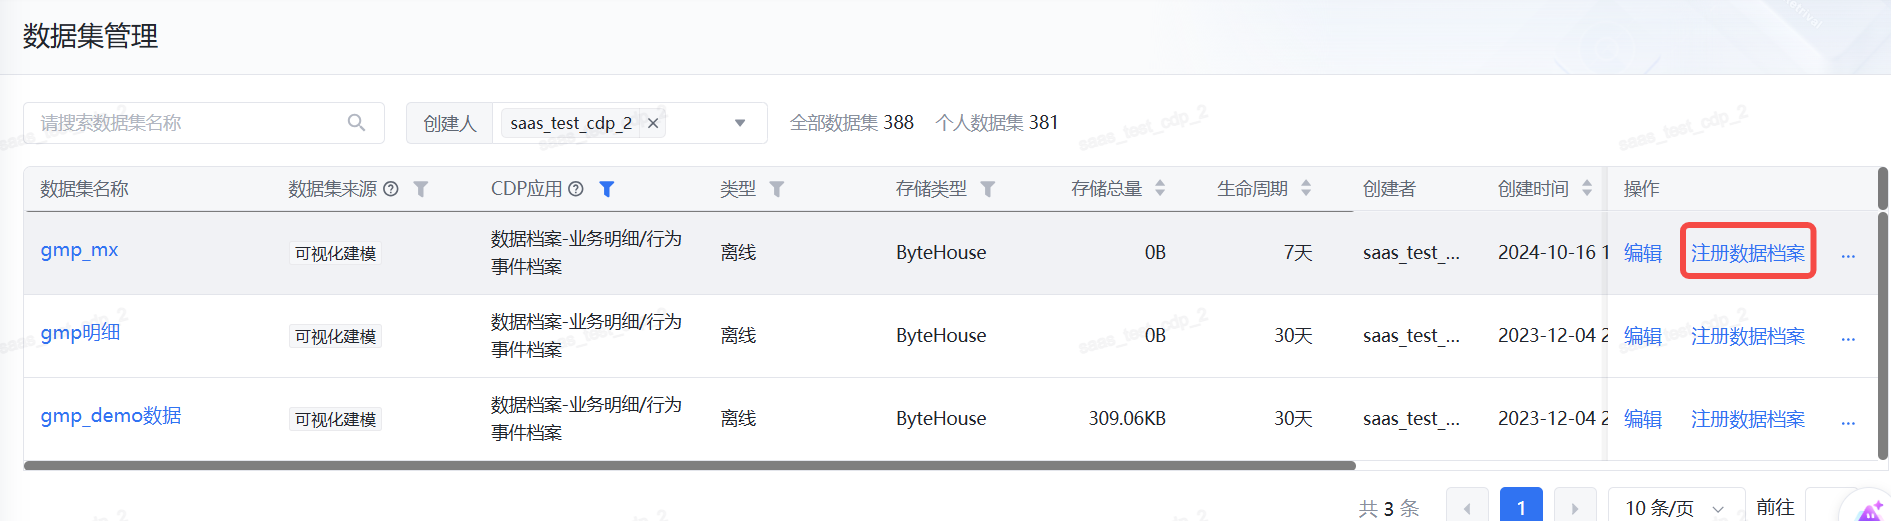Image resolution: width=1891 pixels, height=521 pixels.
Task: Filter by 存储类型 column
Action: tap(987, 189)
